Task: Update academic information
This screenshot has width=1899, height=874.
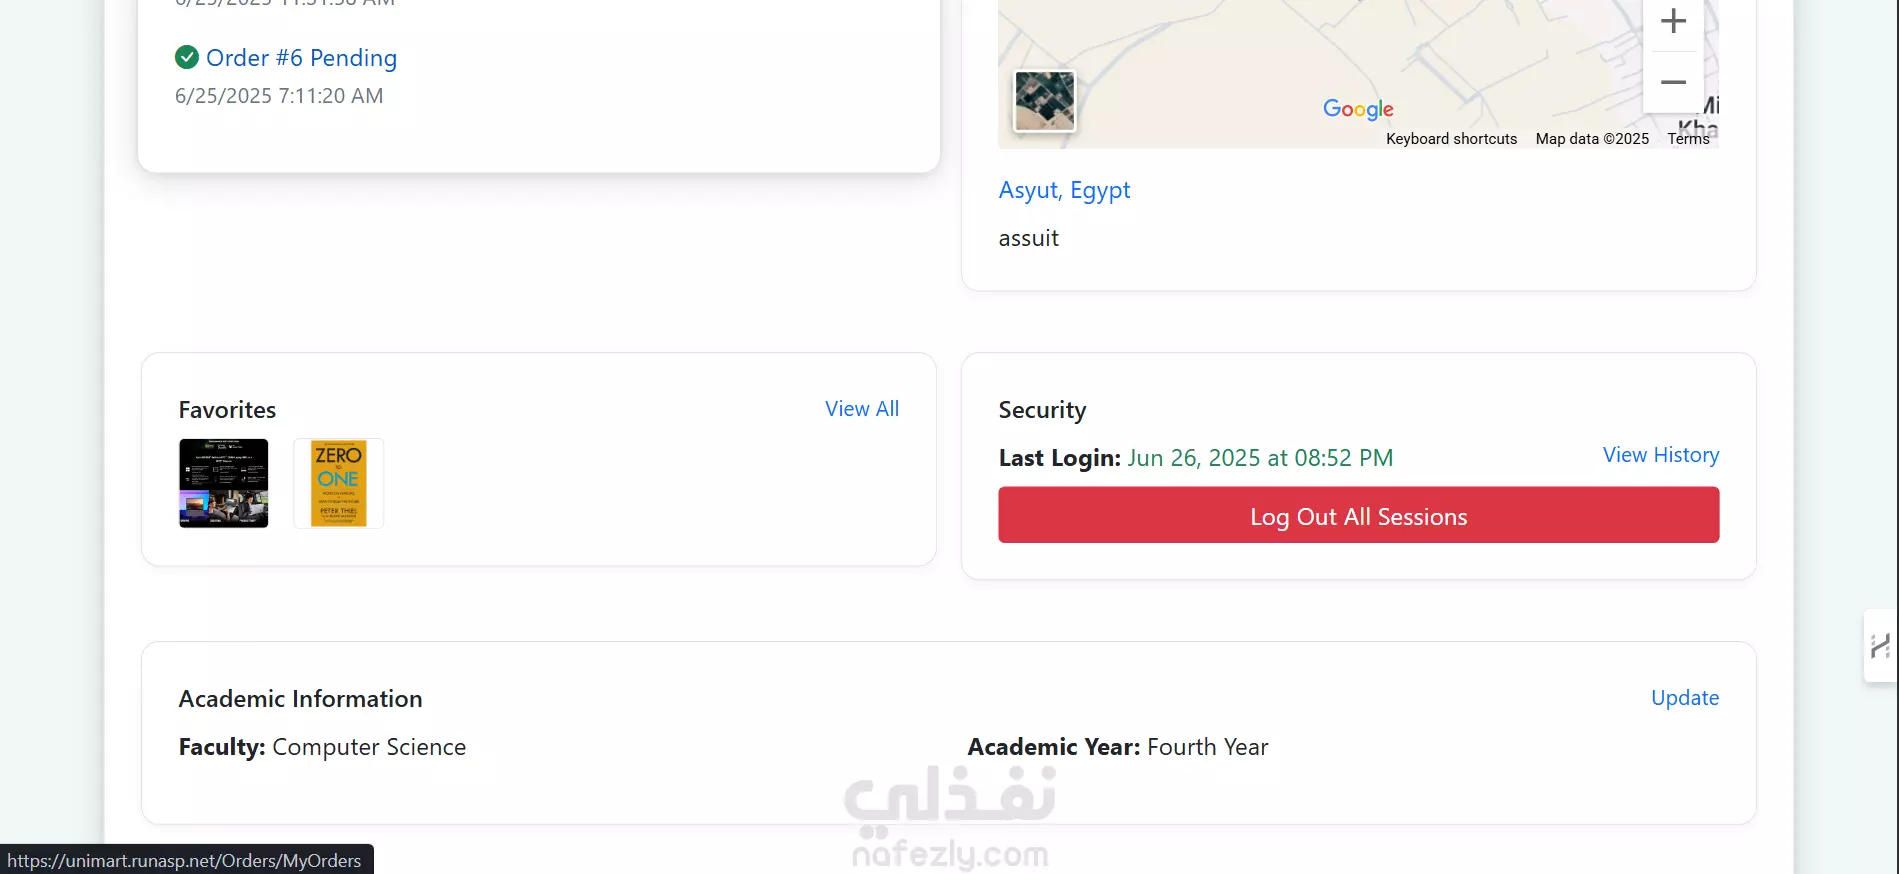Action: click(x=1685, y=698)
